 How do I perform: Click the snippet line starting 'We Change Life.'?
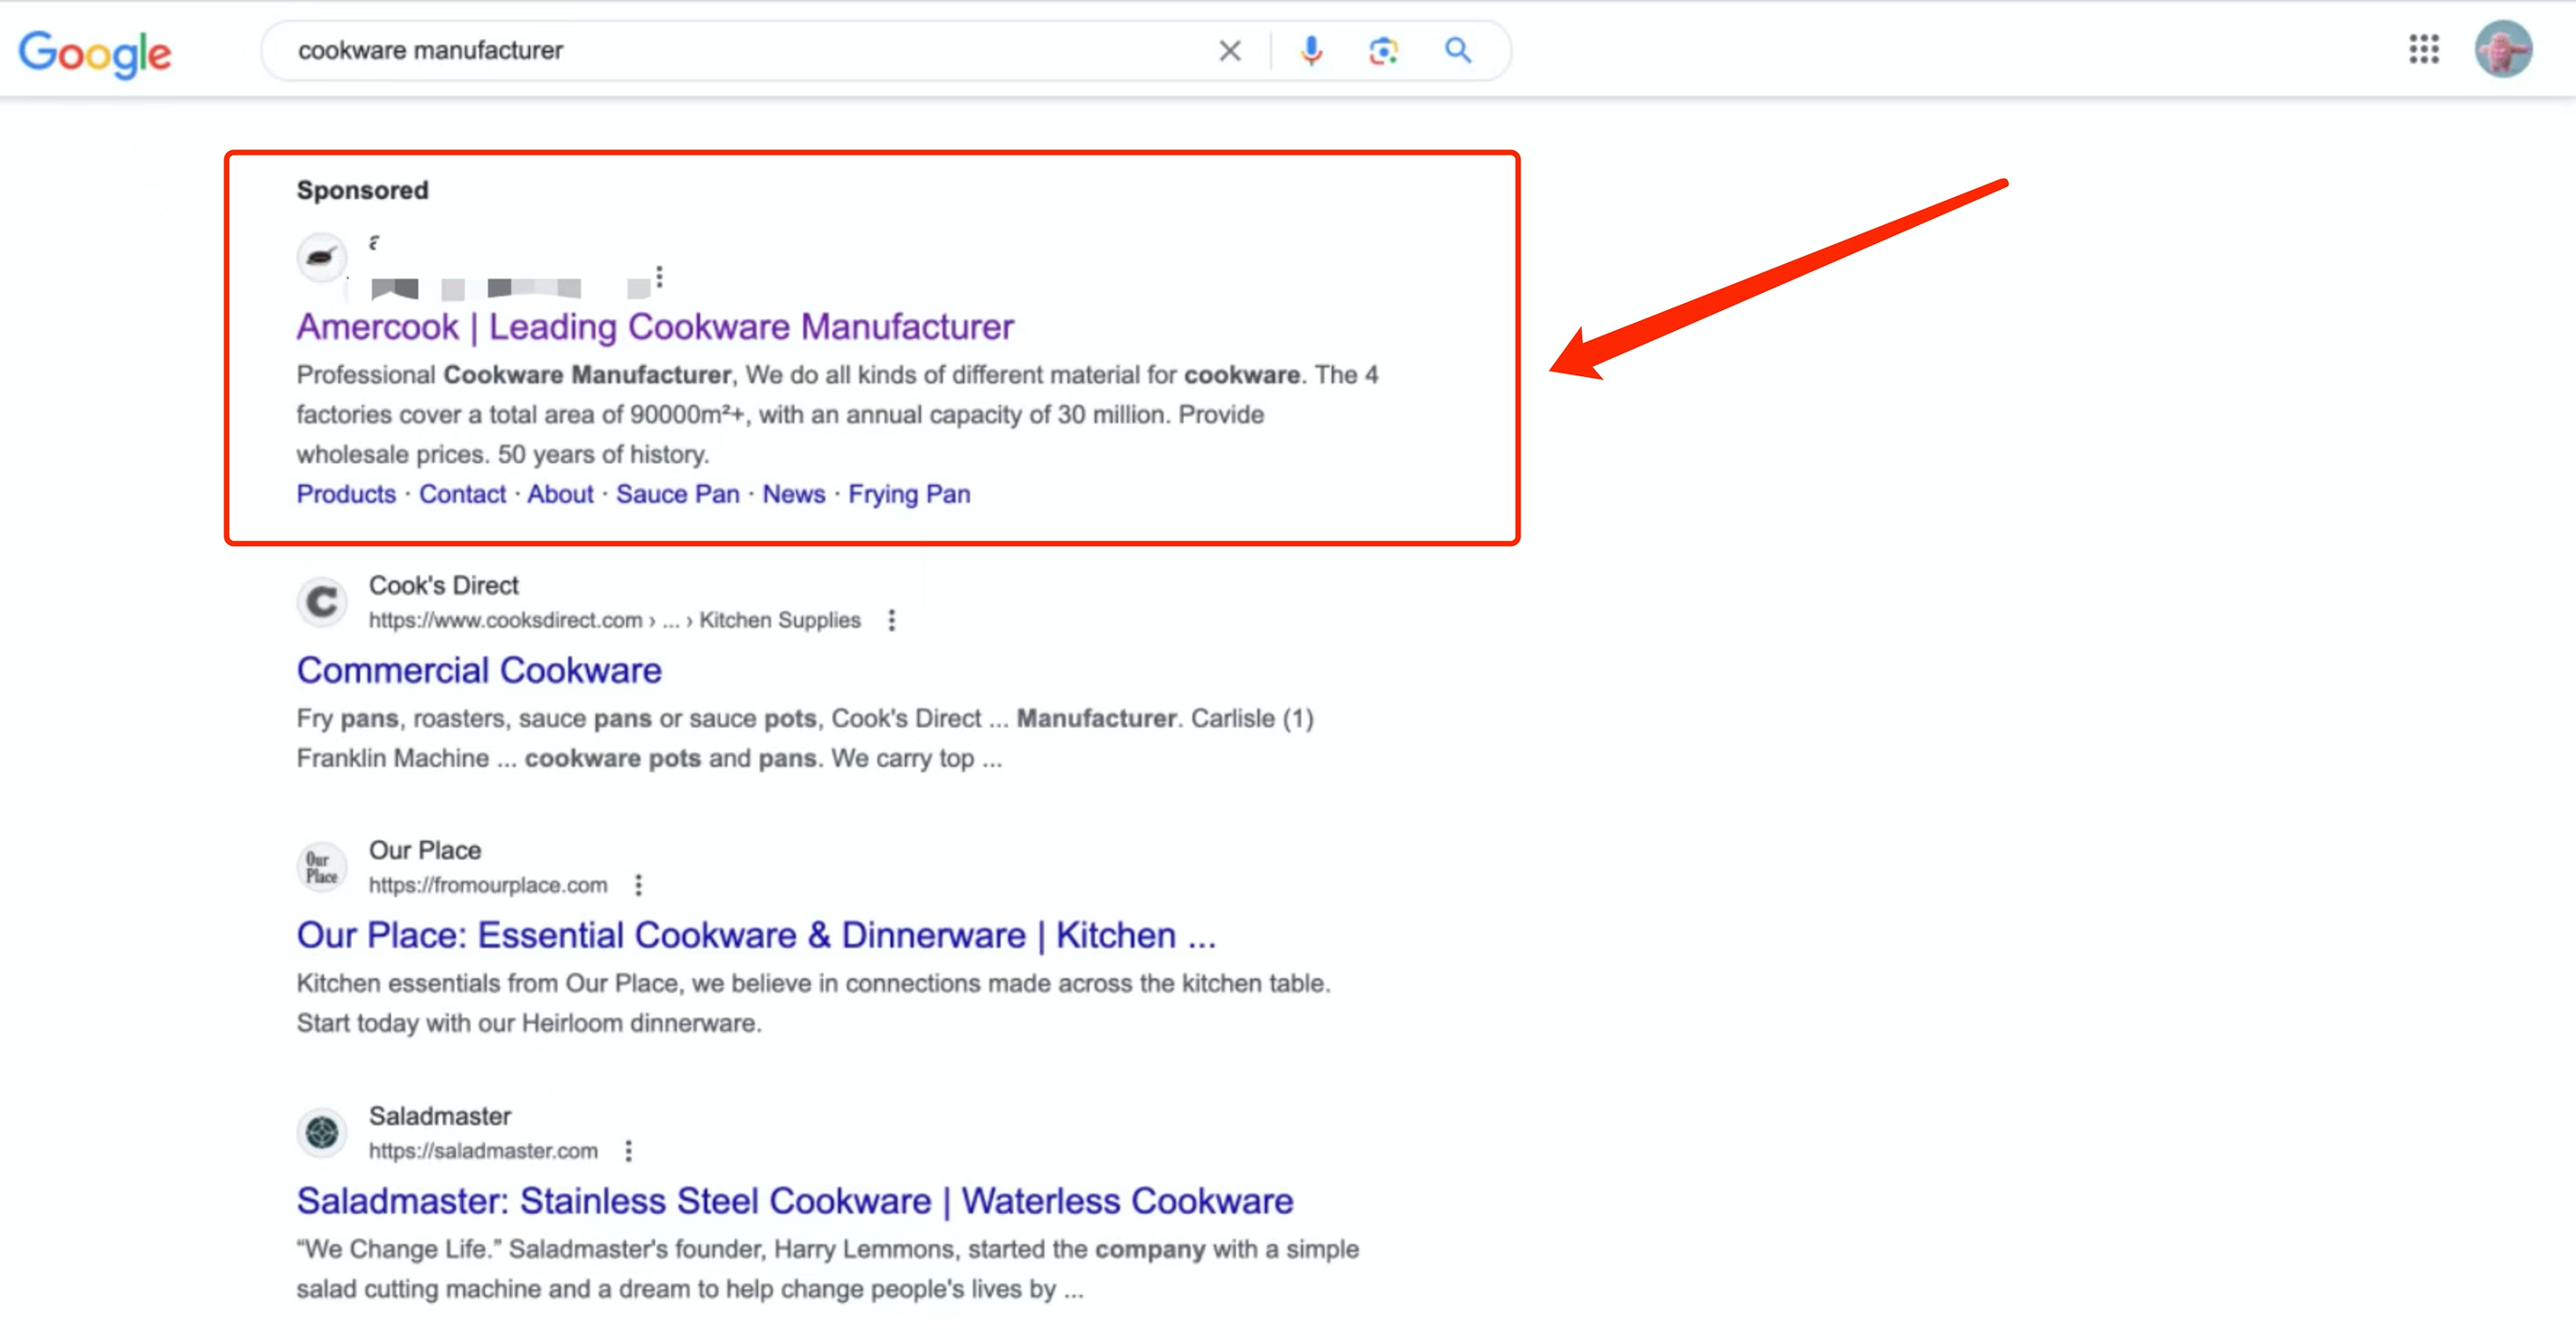[827, 1249]
